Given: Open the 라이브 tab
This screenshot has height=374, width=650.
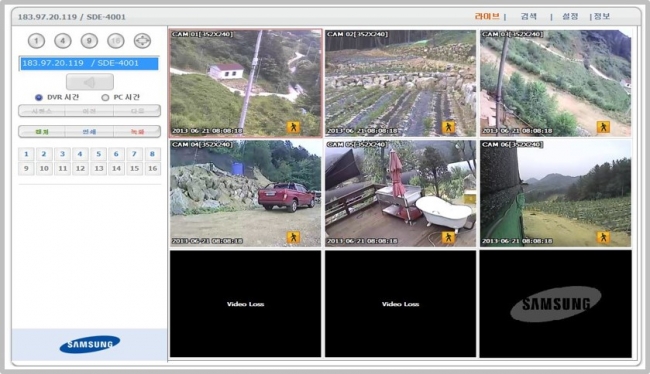Looking at the screenshot, I should [487, 16].
